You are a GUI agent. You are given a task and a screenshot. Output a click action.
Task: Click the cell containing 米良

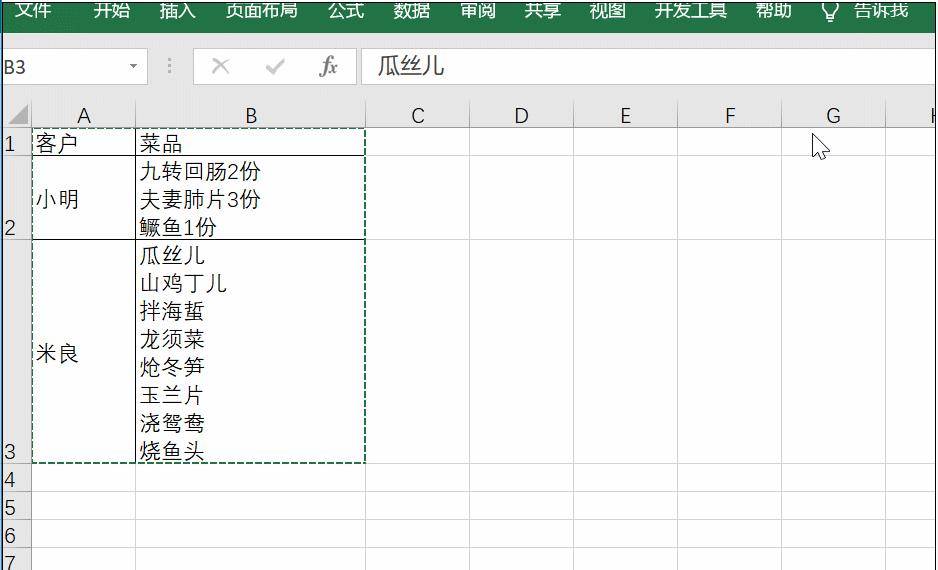point(84,352)
